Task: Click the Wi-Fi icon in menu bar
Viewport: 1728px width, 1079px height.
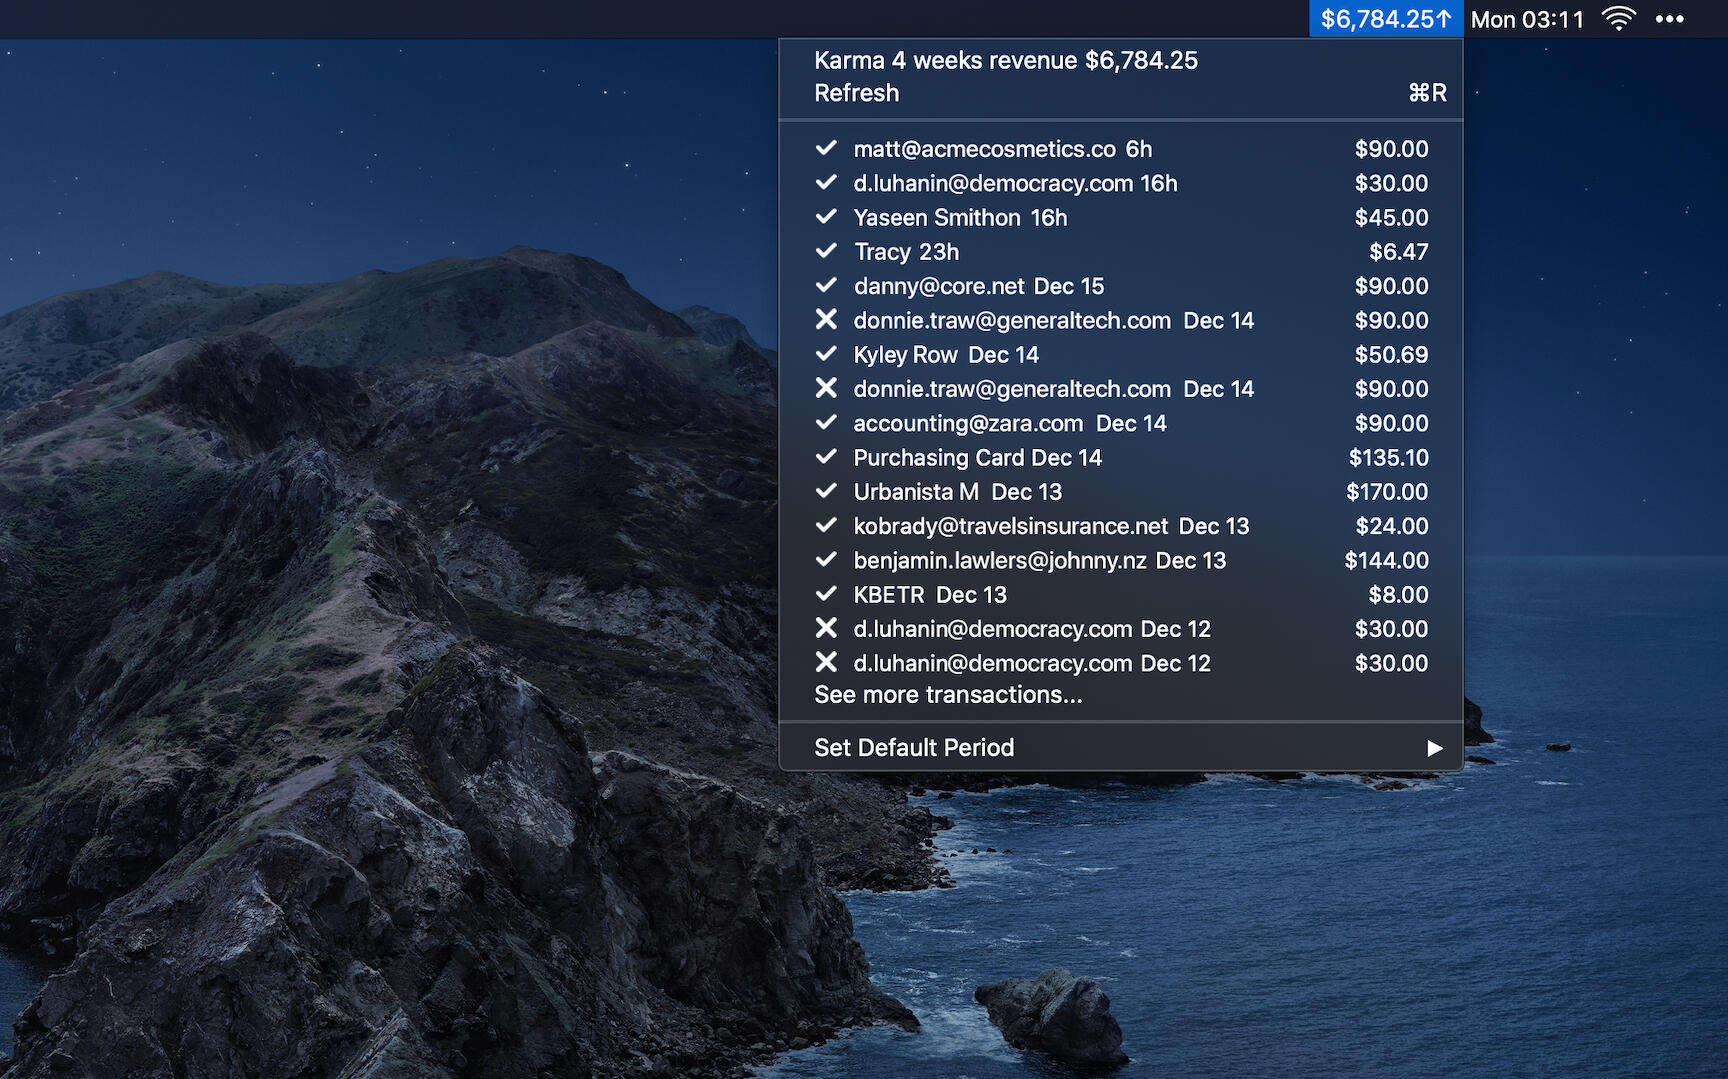Action: tap(1618, 19)
